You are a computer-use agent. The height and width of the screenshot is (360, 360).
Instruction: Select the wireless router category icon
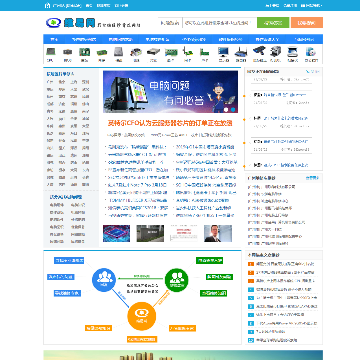(x=240, y=52)
